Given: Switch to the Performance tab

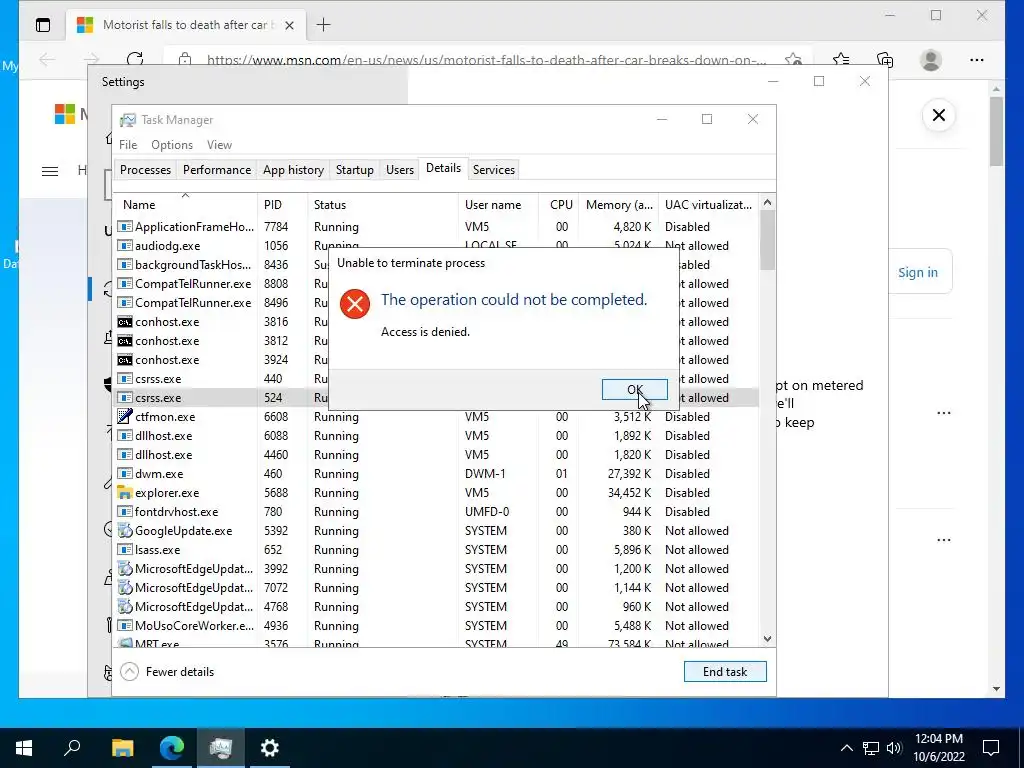Looking at the screenshot, I should (217, 170).
